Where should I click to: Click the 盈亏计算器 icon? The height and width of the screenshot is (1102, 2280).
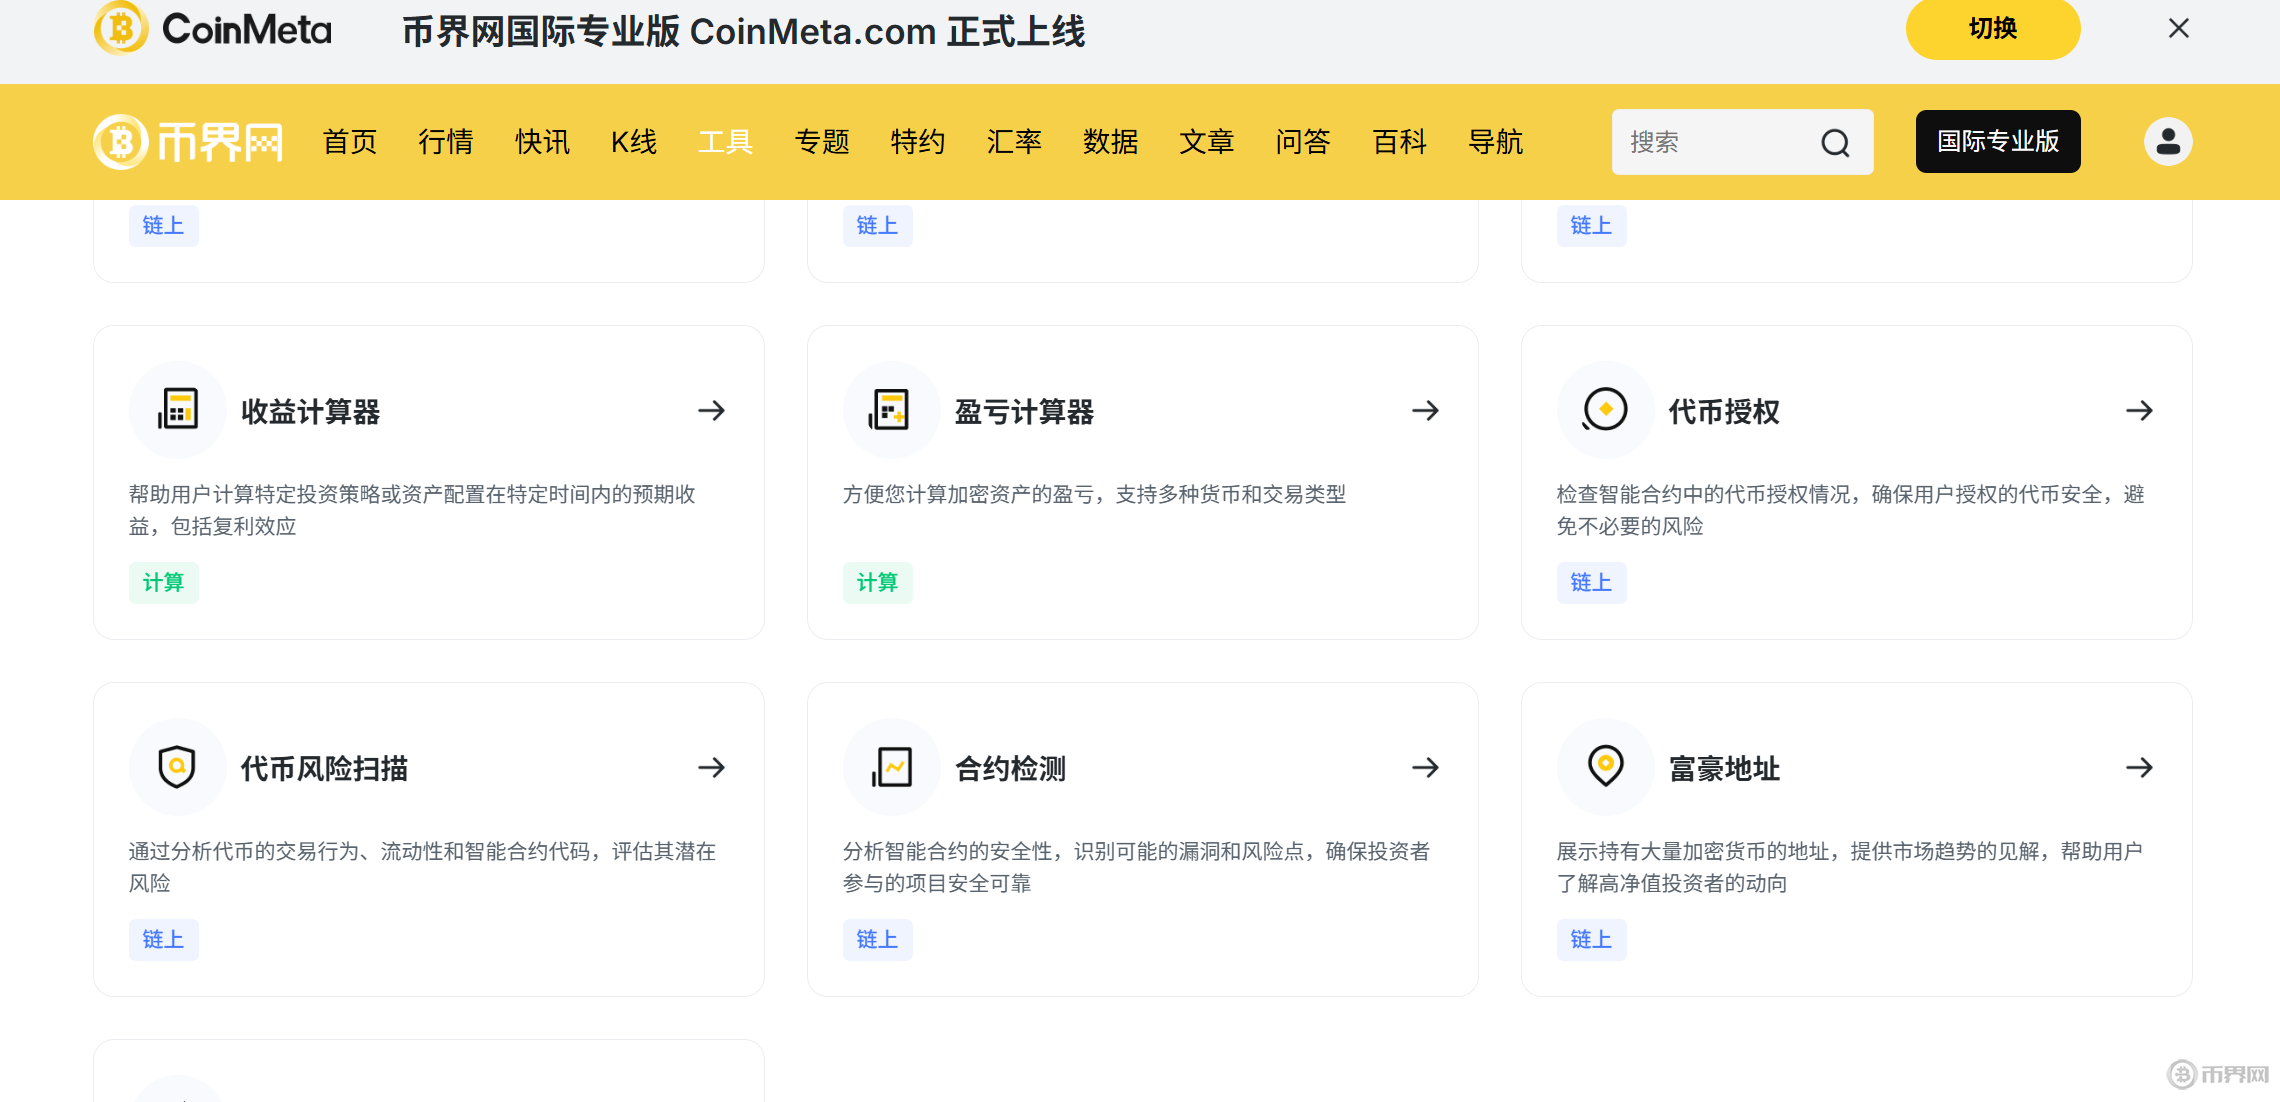click(x=891, y=410)
